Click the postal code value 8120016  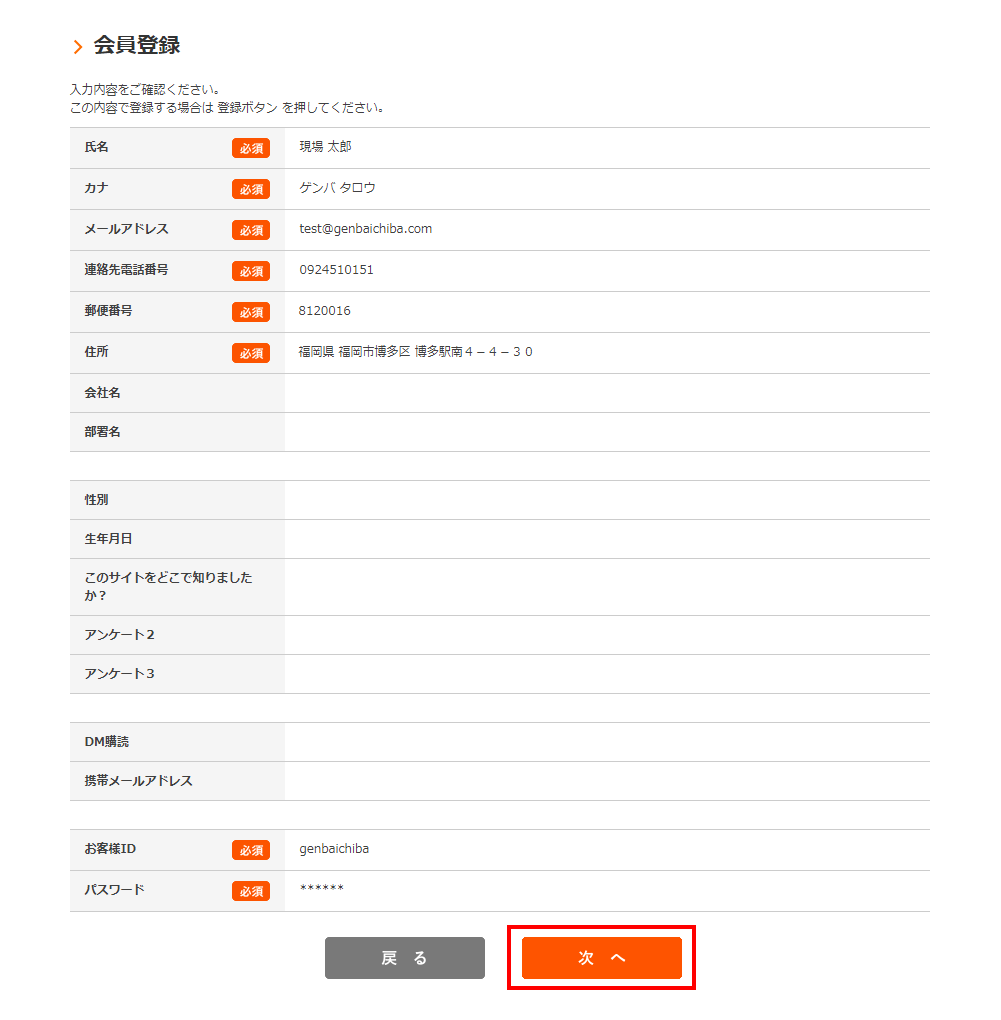(x=325, y=311)
